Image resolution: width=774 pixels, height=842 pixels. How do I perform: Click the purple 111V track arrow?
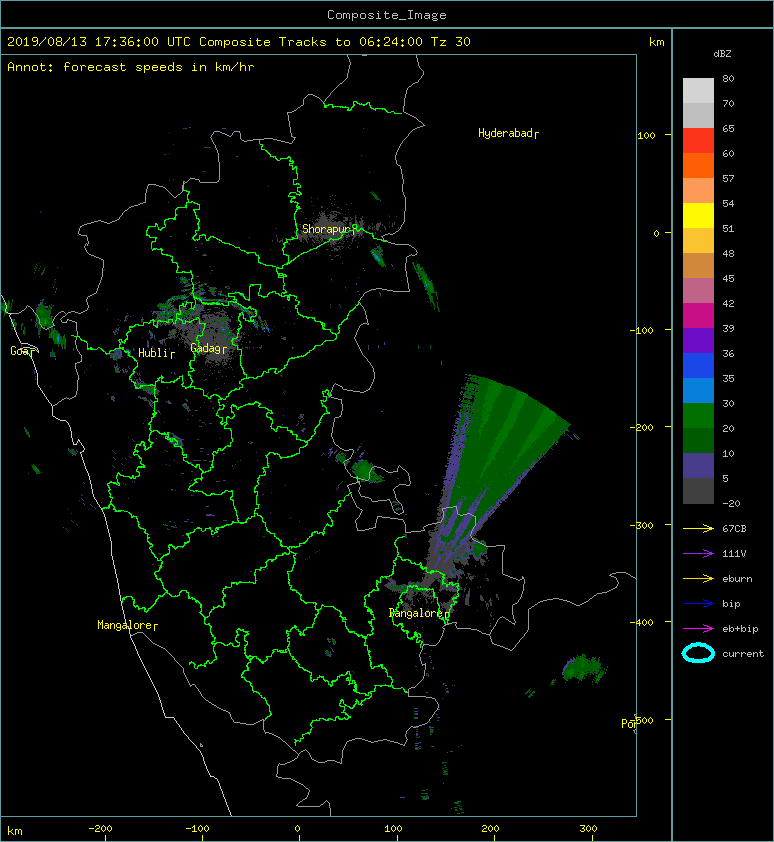(x=698, y=554)
